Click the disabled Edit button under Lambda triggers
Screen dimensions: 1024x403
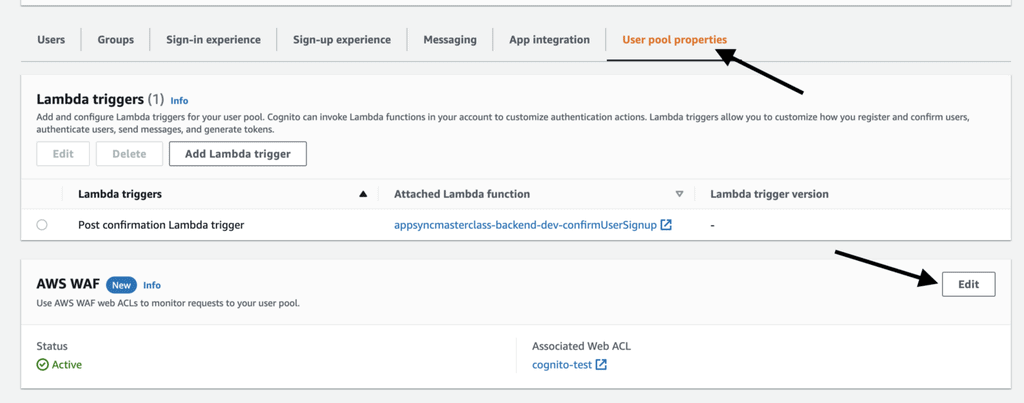(x=63, y=154)
